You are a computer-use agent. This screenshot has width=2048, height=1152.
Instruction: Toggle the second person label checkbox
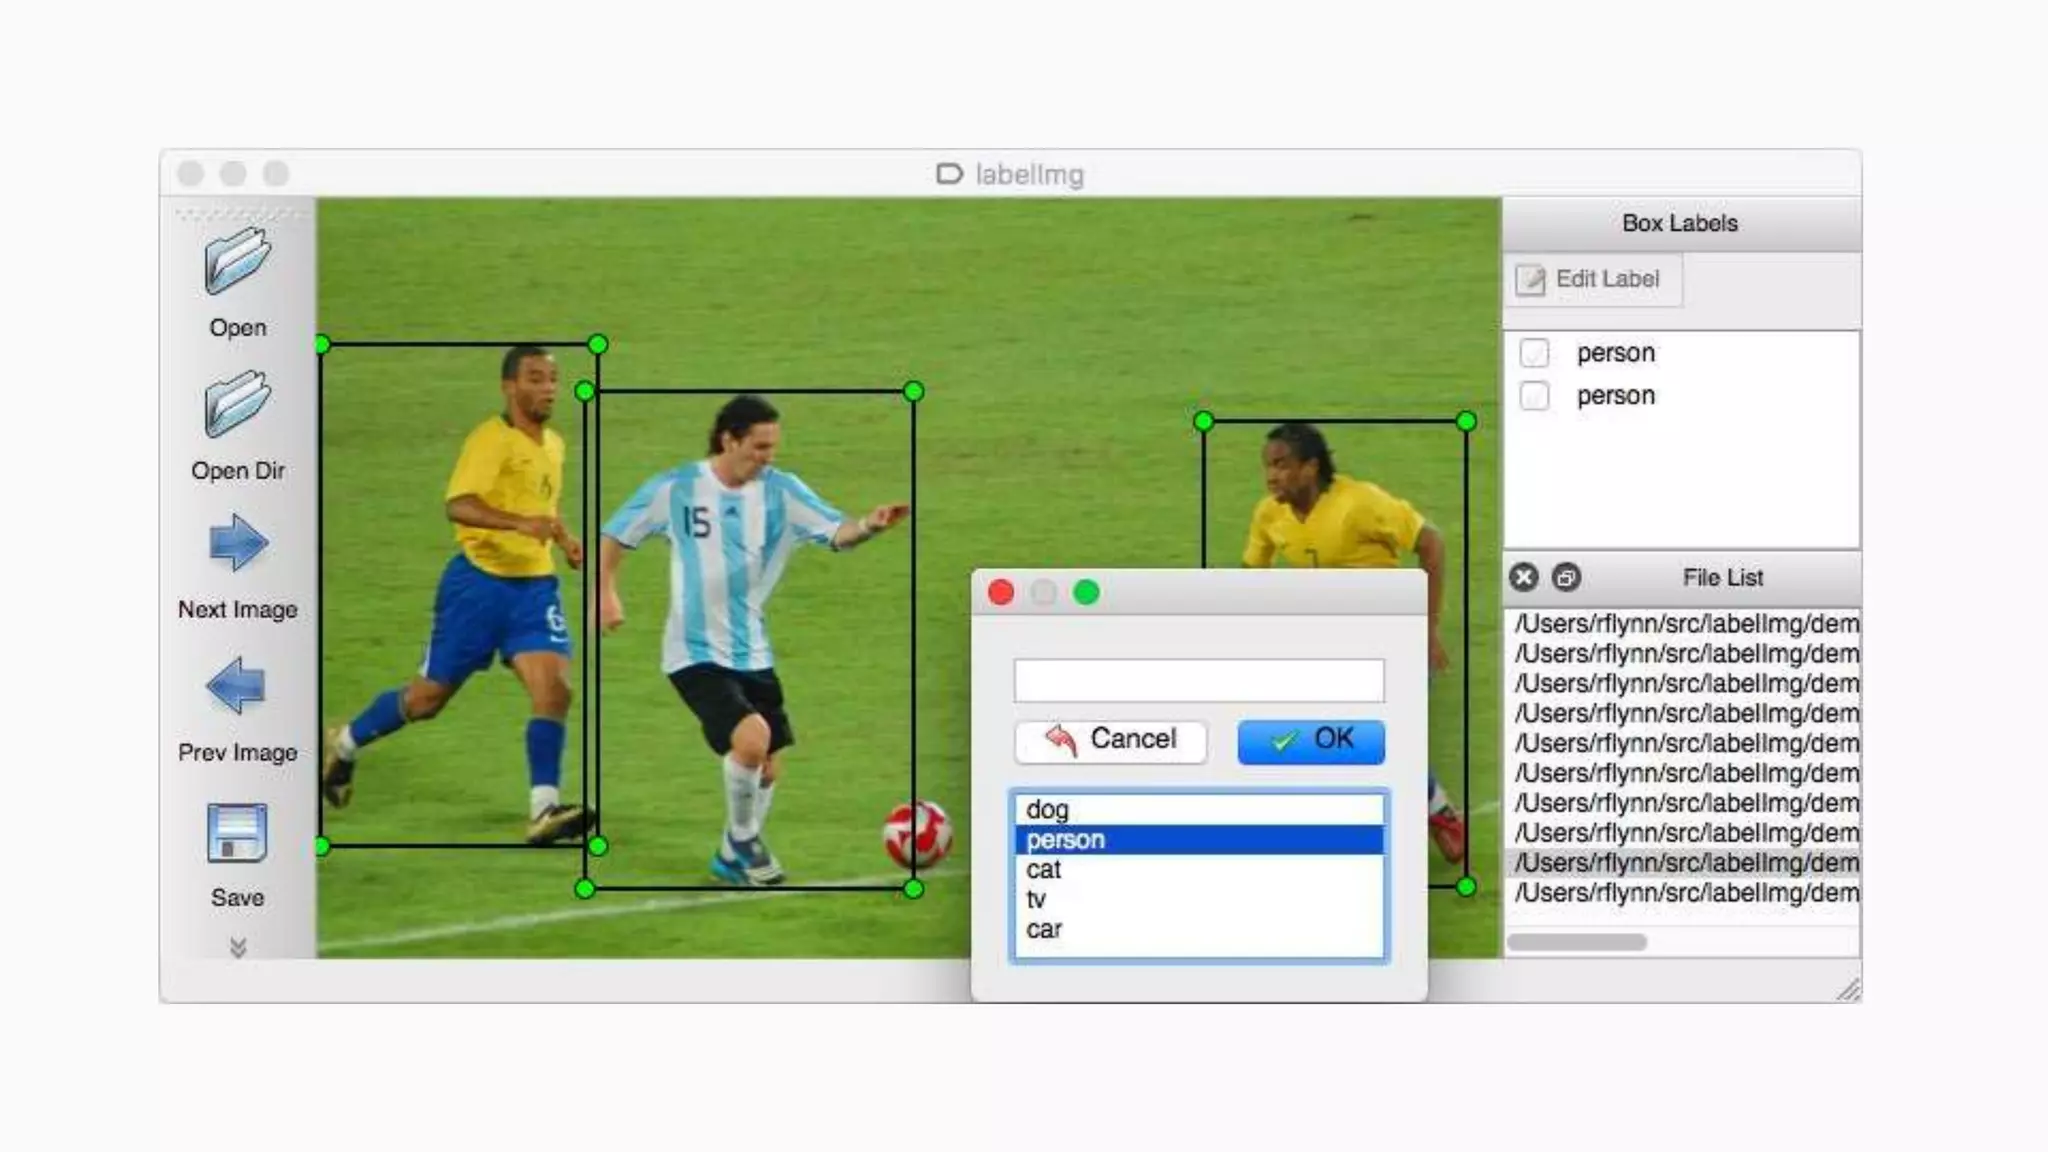(1534, 396)
